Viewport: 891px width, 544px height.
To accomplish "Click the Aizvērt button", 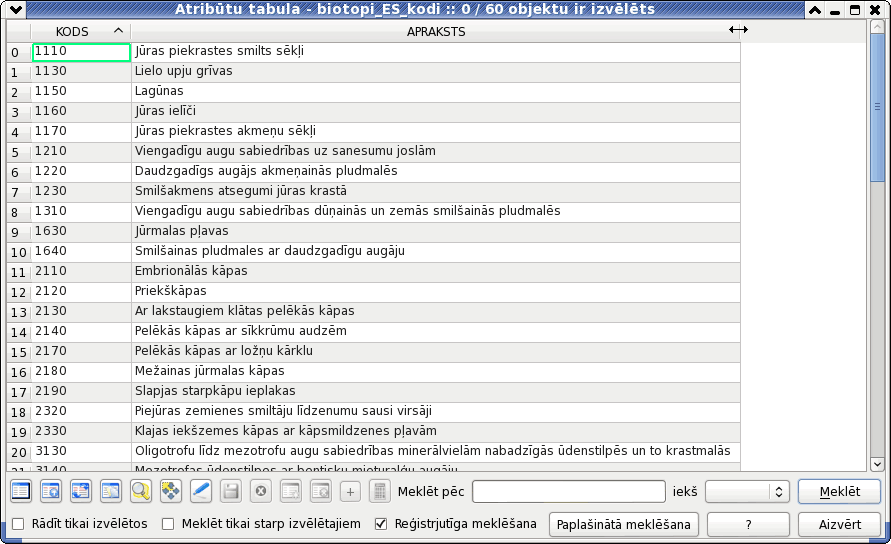I will 839,524.
